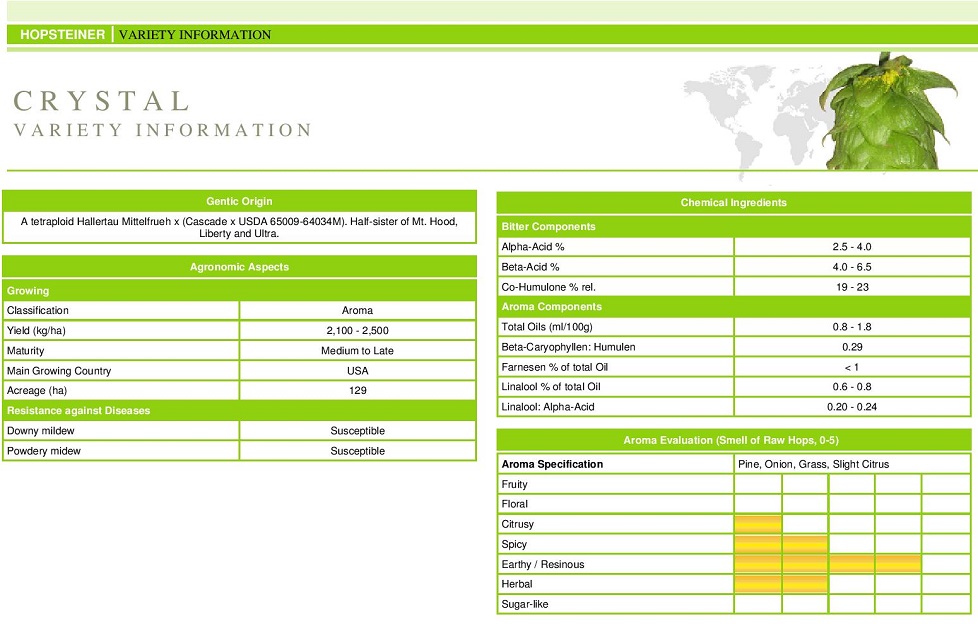978x624 pixels.
Task: Select Susceptible value for Powdery midew
Action: pos(357,451)
